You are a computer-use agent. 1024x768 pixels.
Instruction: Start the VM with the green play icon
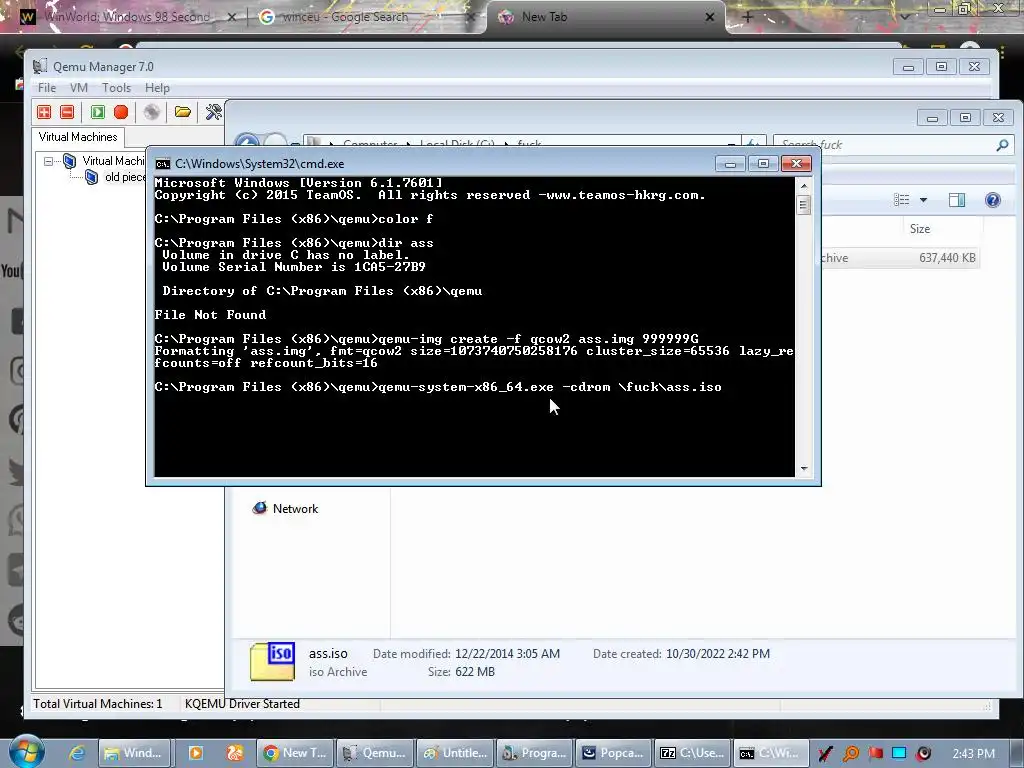coord(97,112)
